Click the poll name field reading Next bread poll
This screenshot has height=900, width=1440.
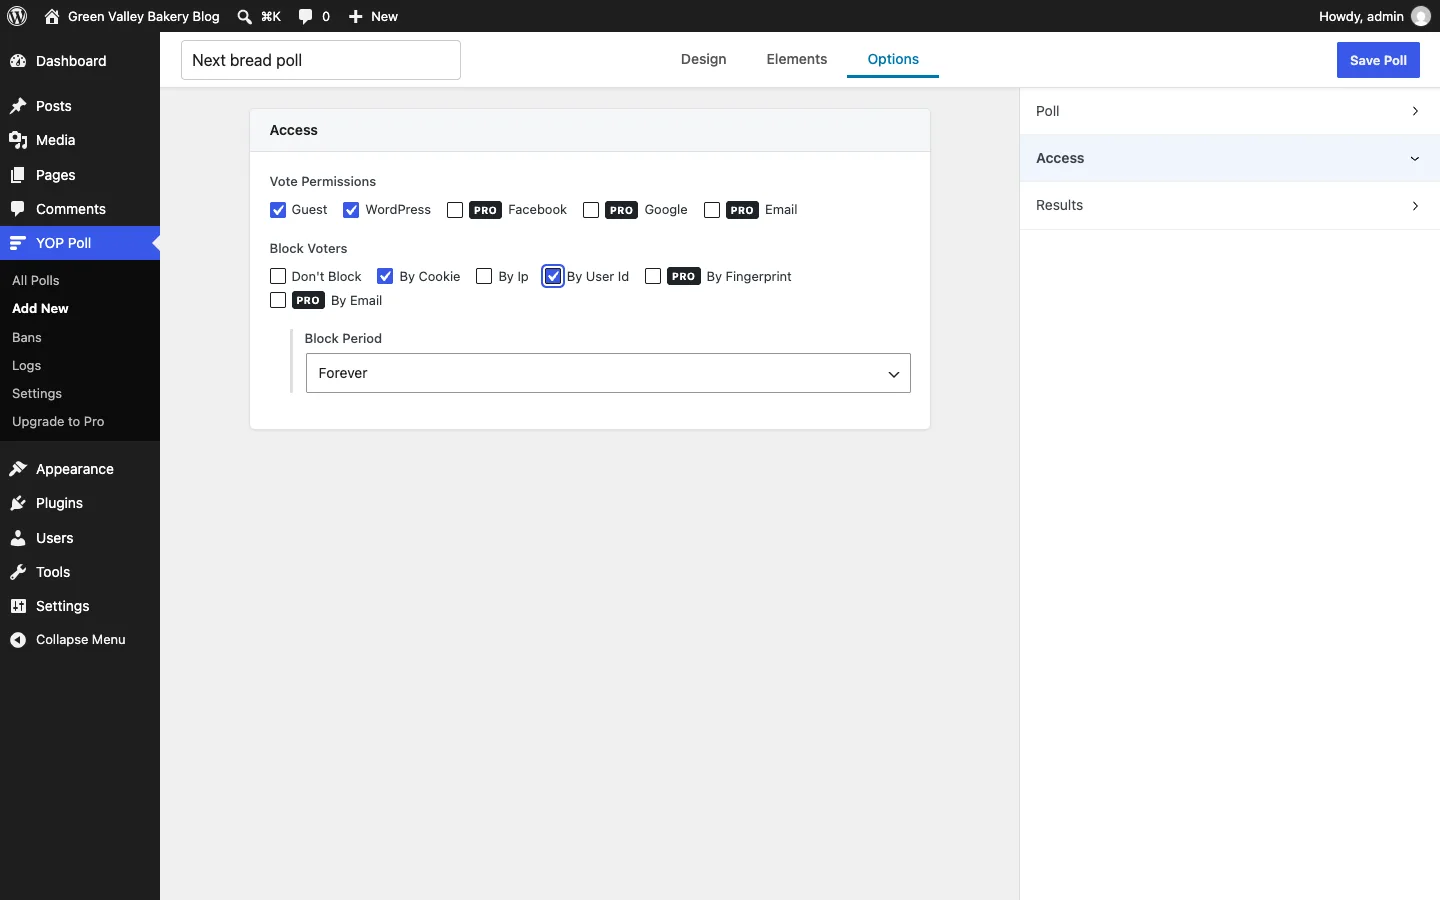(x=321, y=60)
